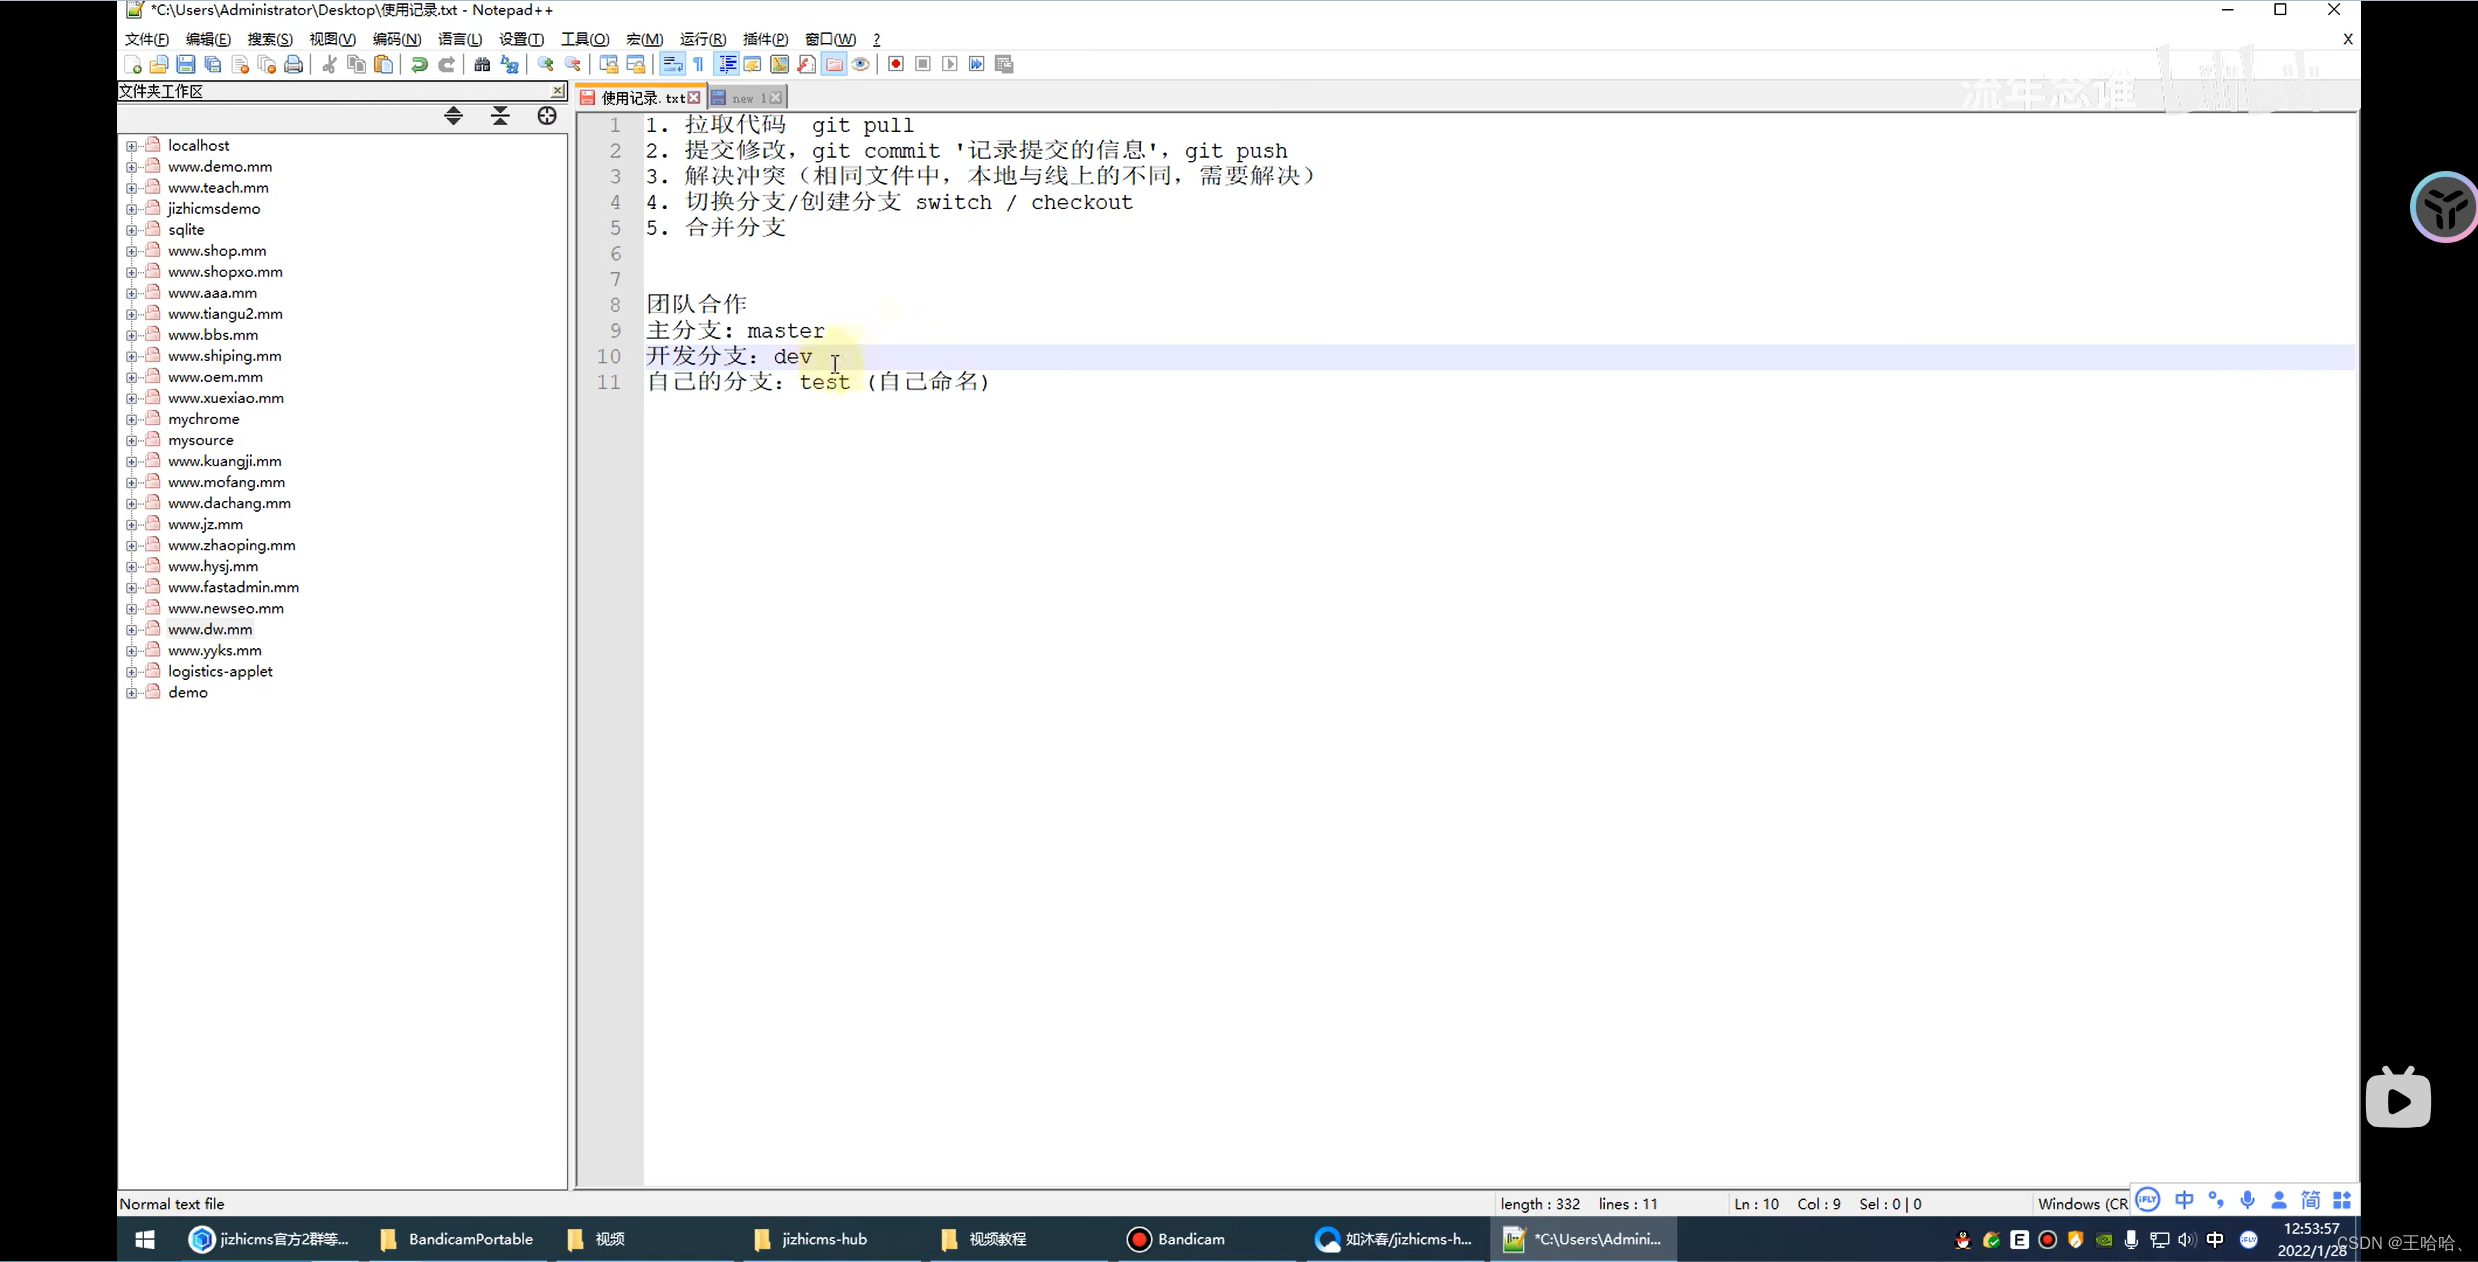Switch to the new 1 tab
Image resolution: width=2478 pixels, height=1262 pixels.
coord(747,97)
